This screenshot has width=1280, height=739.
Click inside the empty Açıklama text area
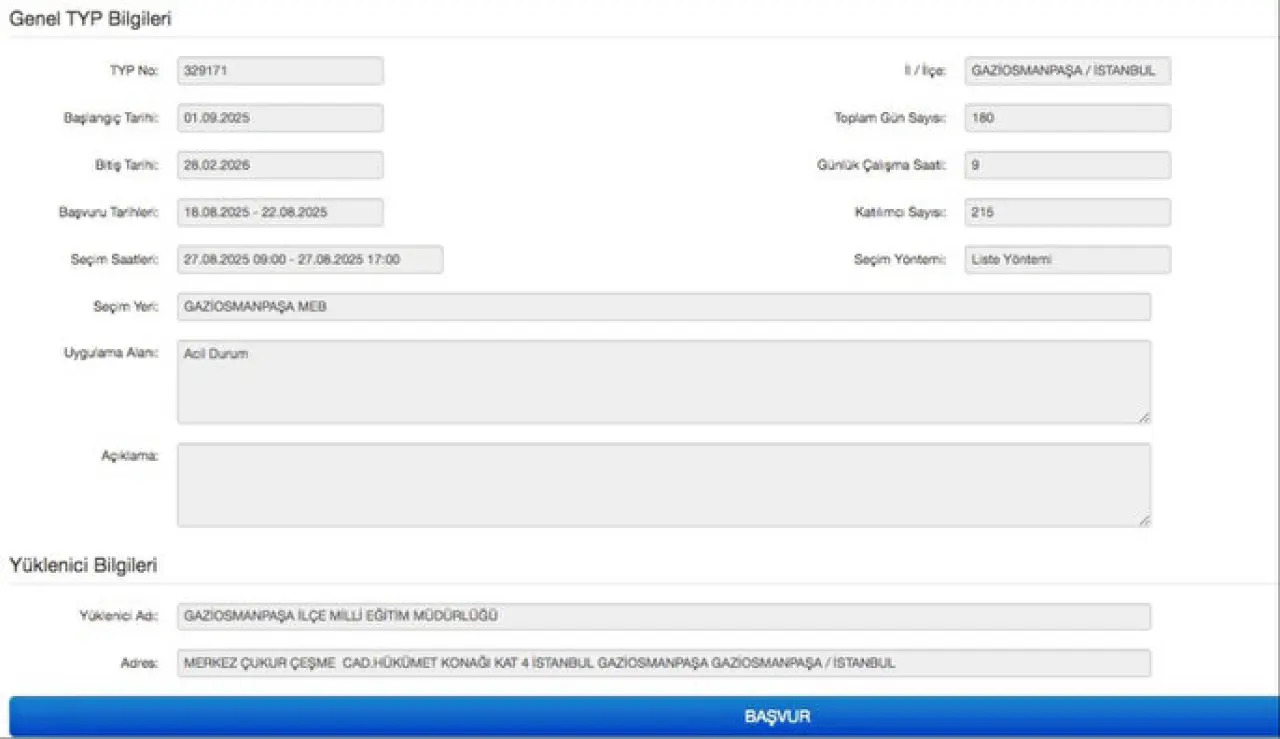click(x=663, y=484)
